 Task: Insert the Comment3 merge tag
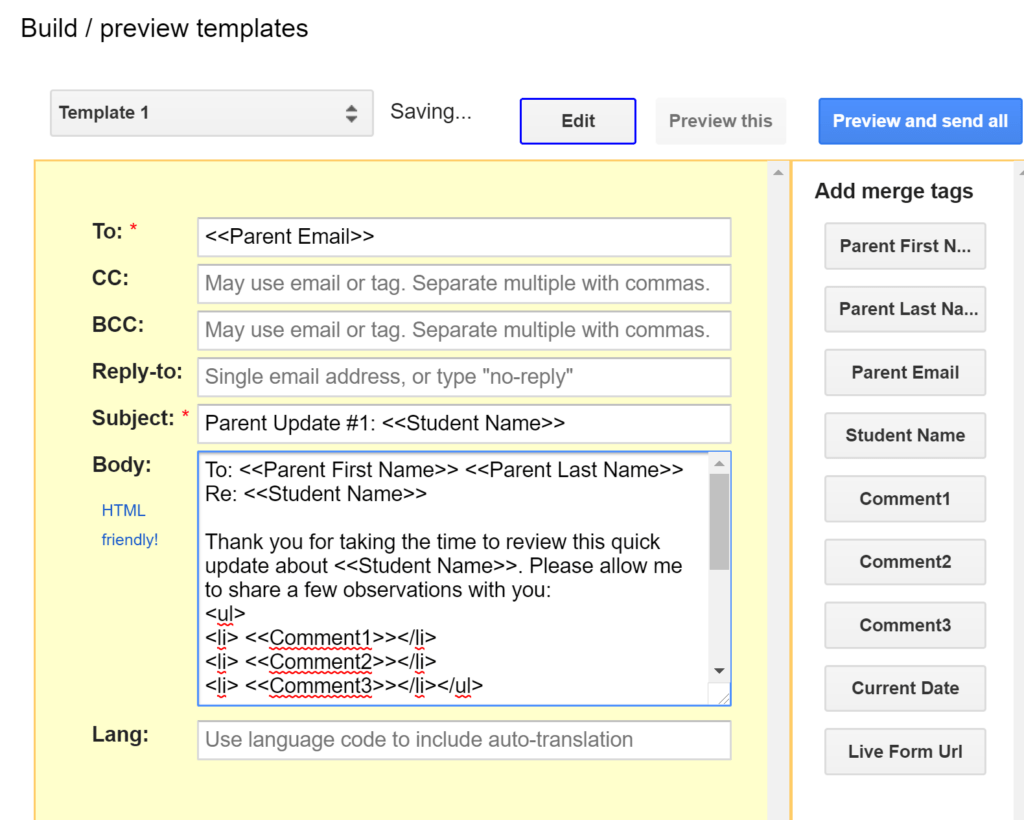905,625
